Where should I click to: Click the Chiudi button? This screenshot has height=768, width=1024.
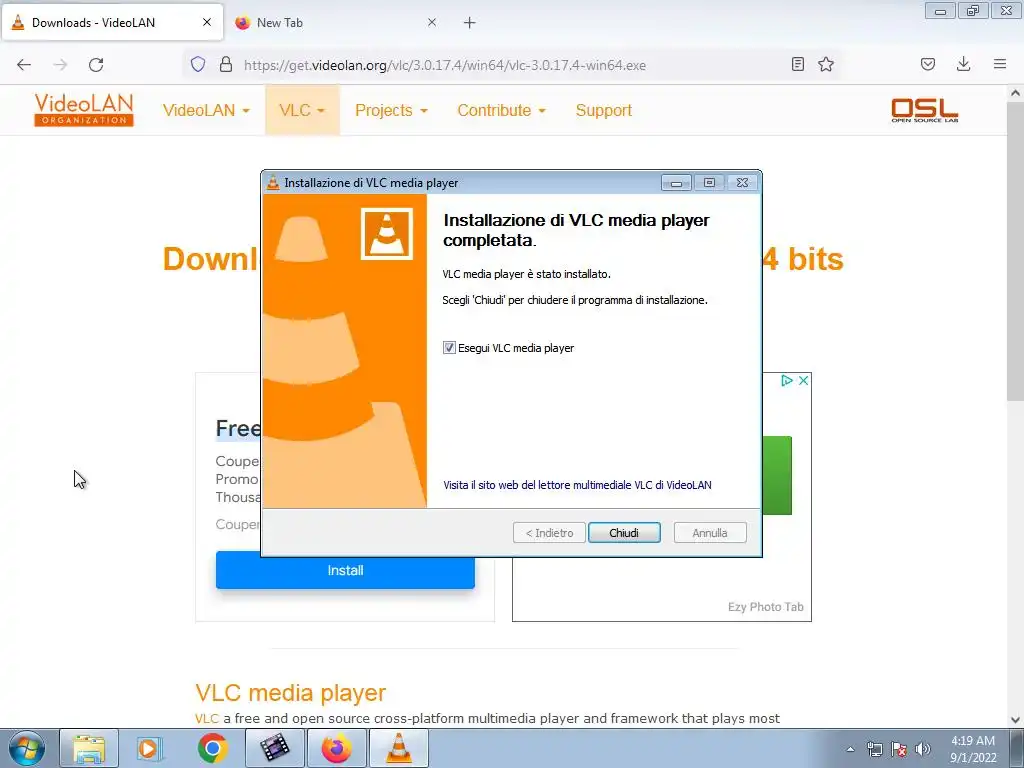tap(624, 533)
